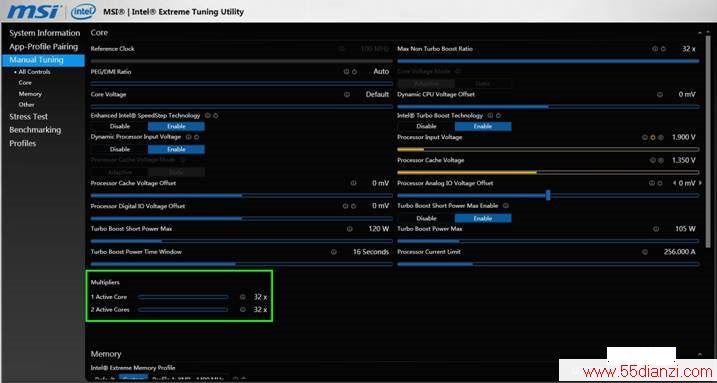
Task: Click the info icon next to Core Voltage
Action: pos(347,95)
